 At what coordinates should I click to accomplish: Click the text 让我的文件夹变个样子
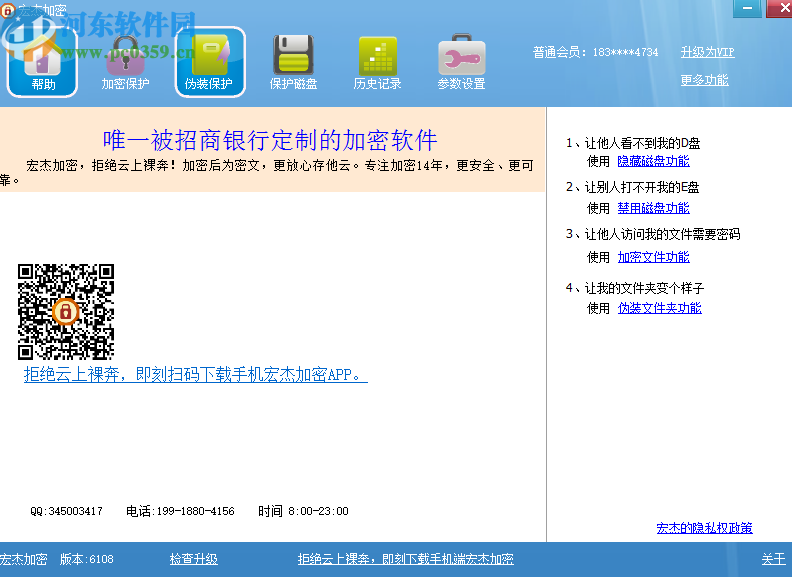pyautogui.click(x=644, y=288)
